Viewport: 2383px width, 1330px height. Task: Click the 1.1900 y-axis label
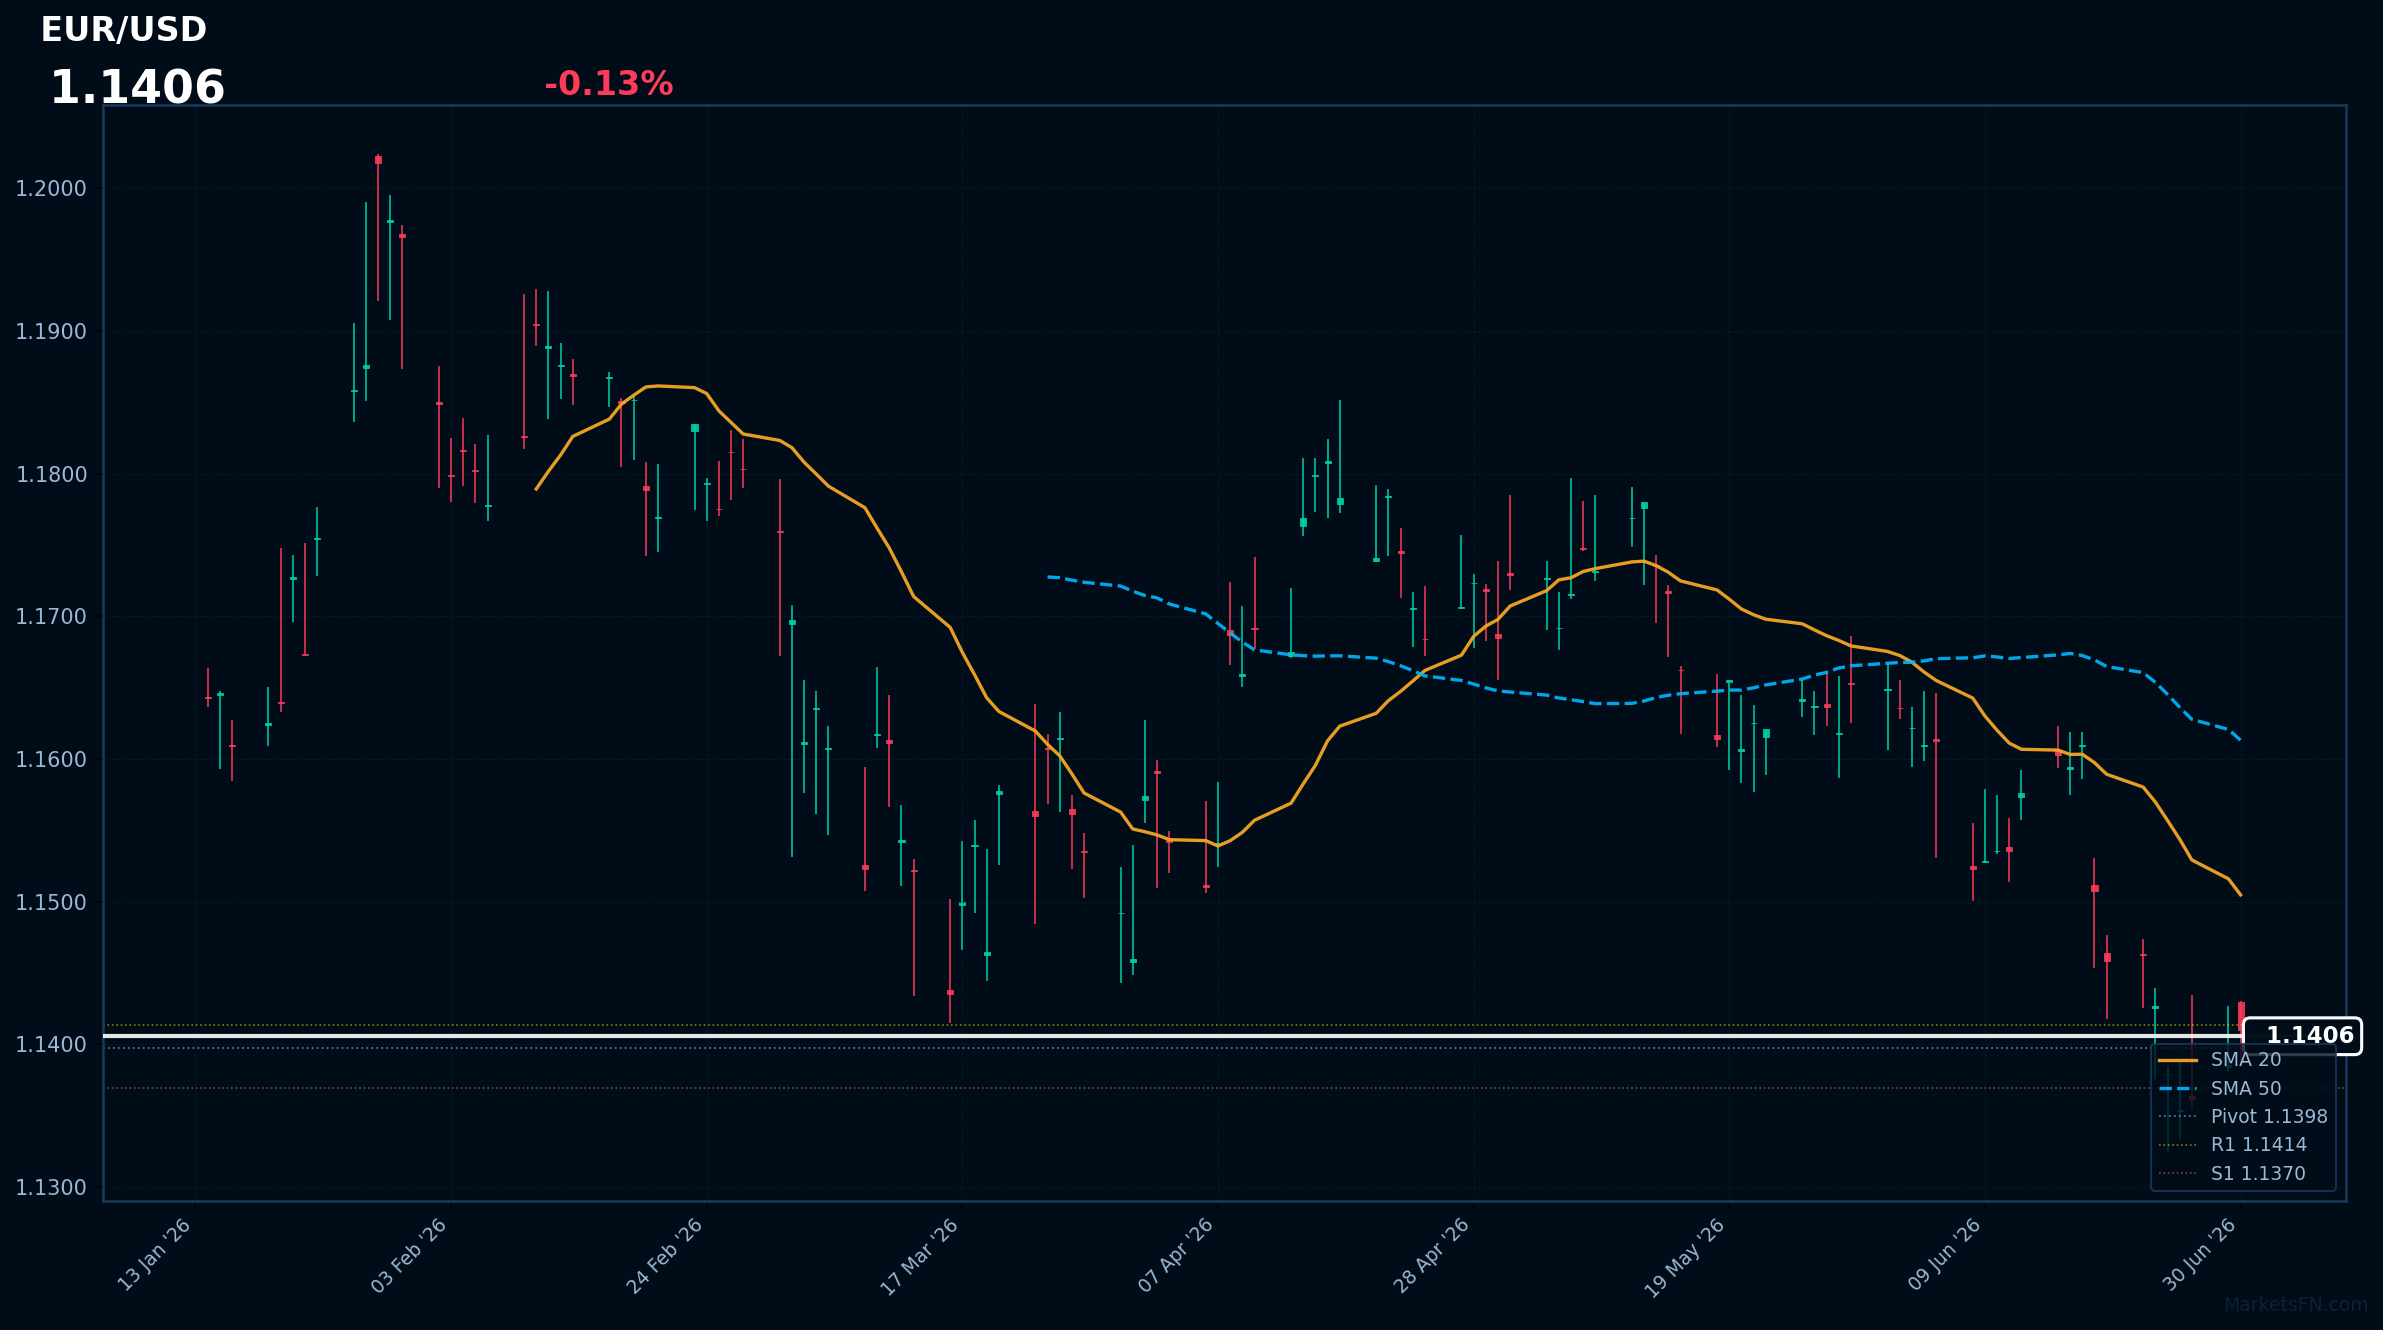[51, 332]
